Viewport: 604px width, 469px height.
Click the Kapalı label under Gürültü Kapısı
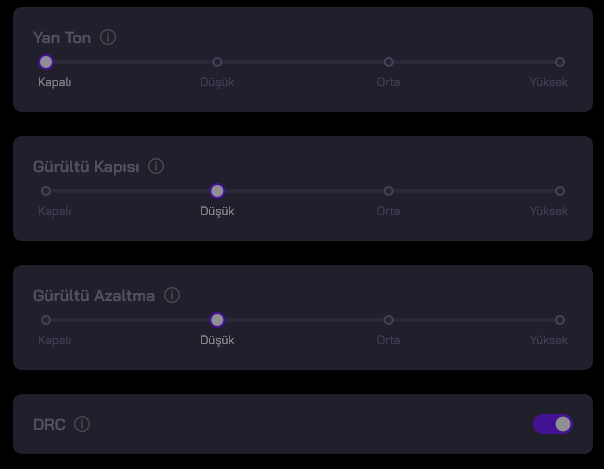coord(55,211)
